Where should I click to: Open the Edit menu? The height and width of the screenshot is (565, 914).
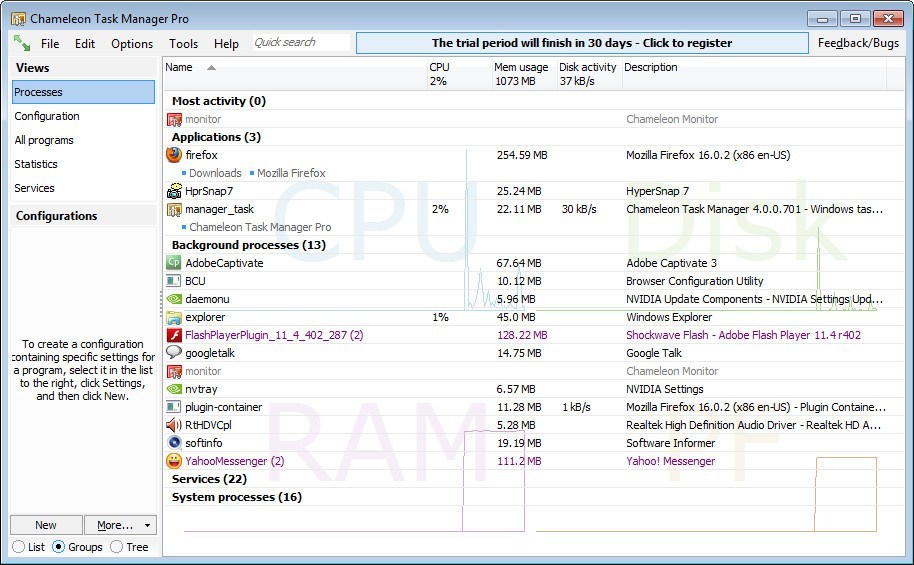click(x=85, y=44)
